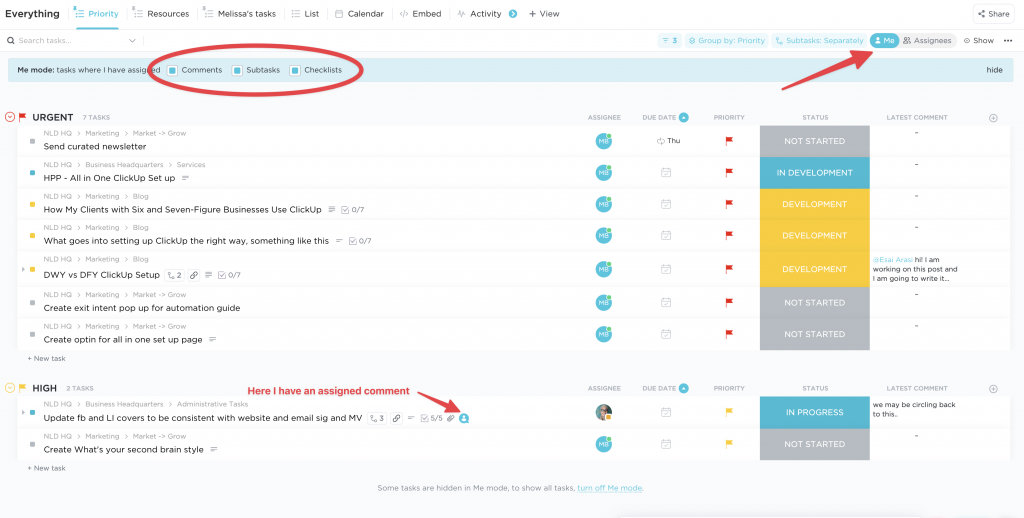Open the subtask count badge on DWY vs DFY

pos(173,275)
